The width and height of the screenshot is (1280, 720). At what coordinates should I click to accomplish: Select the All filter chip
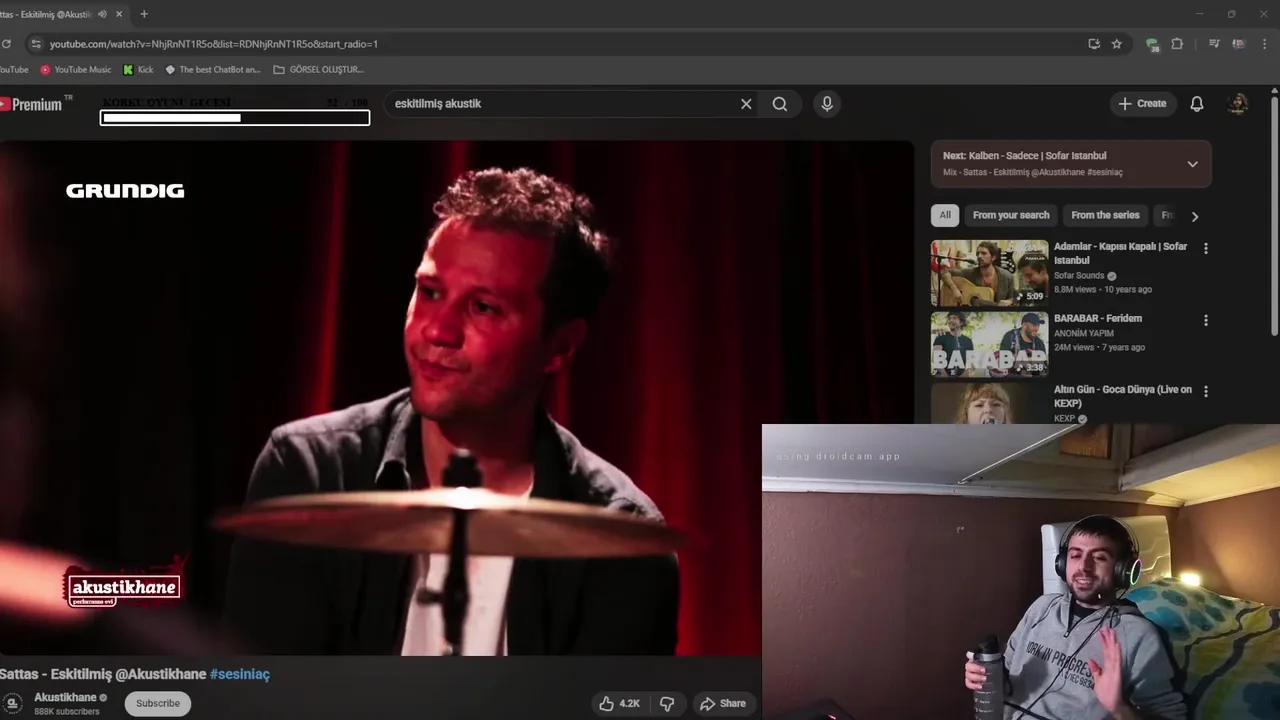945,215
